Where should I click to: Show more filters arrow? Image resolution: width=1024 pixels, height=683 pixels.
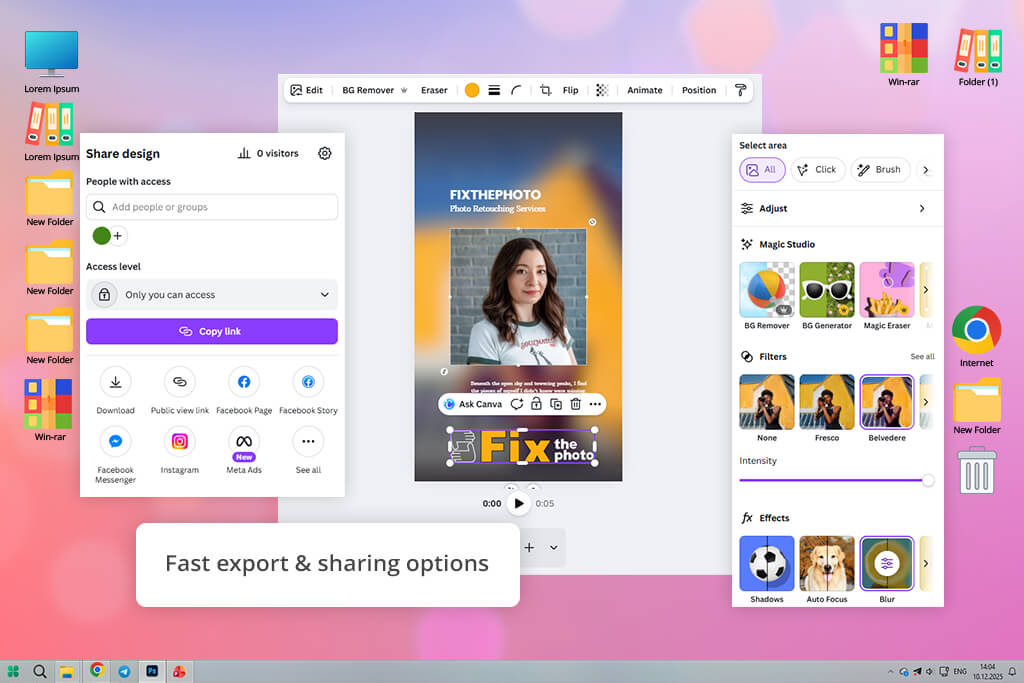925,402
